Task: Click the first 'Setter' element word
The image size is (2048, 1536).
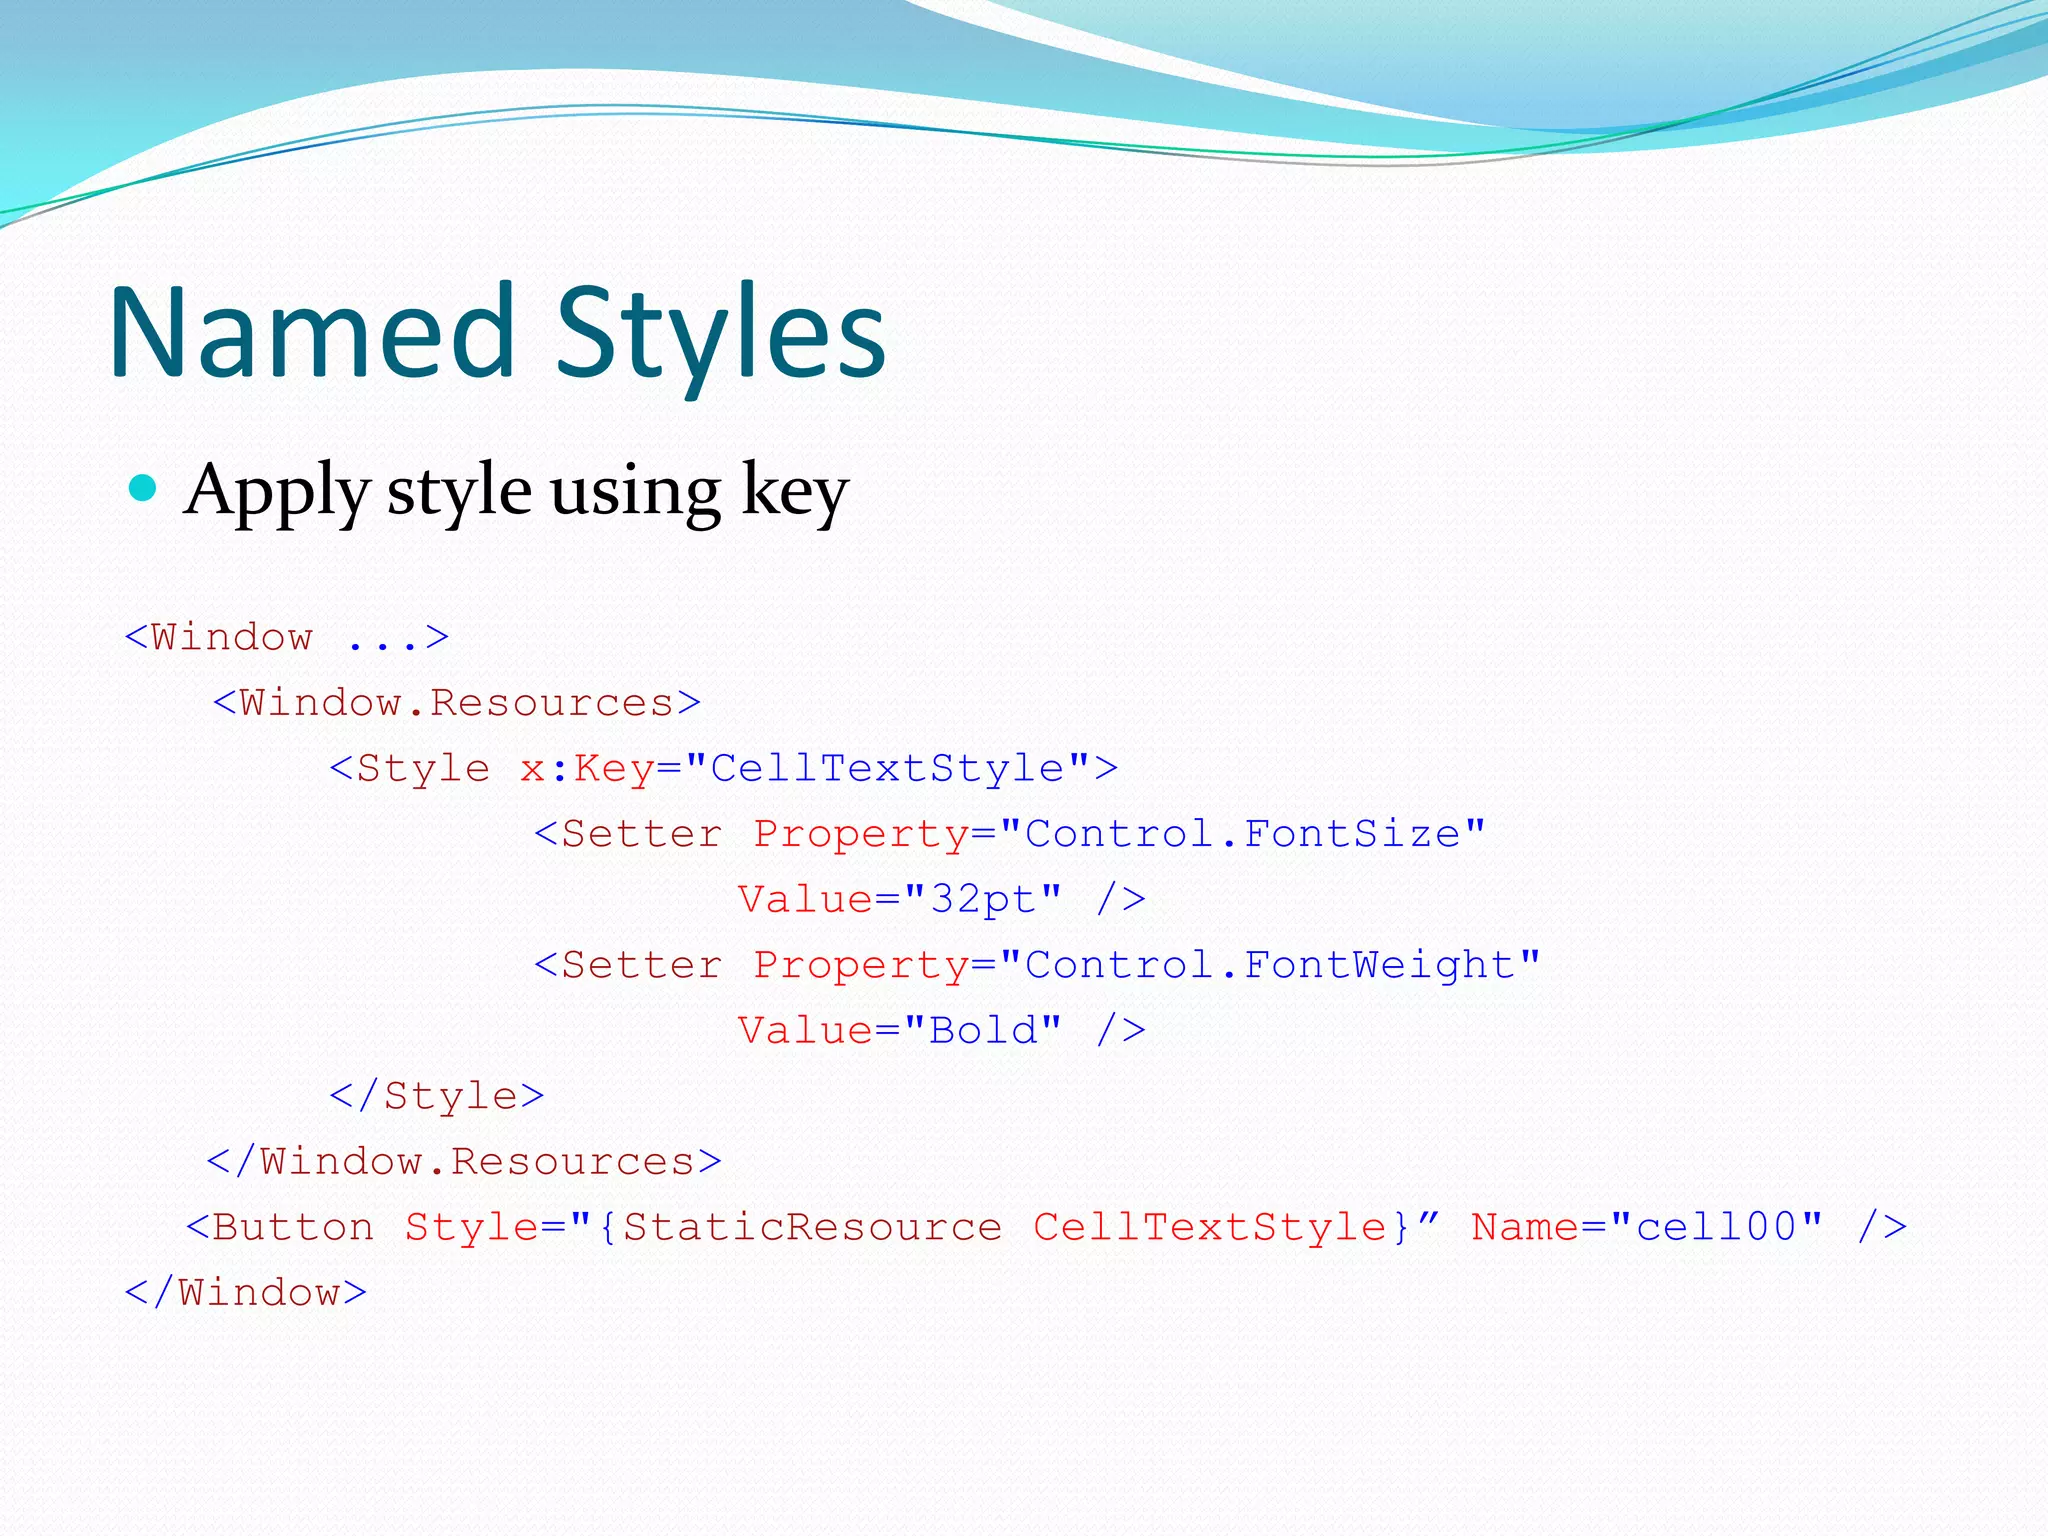Action: click(x=641, y=834)
